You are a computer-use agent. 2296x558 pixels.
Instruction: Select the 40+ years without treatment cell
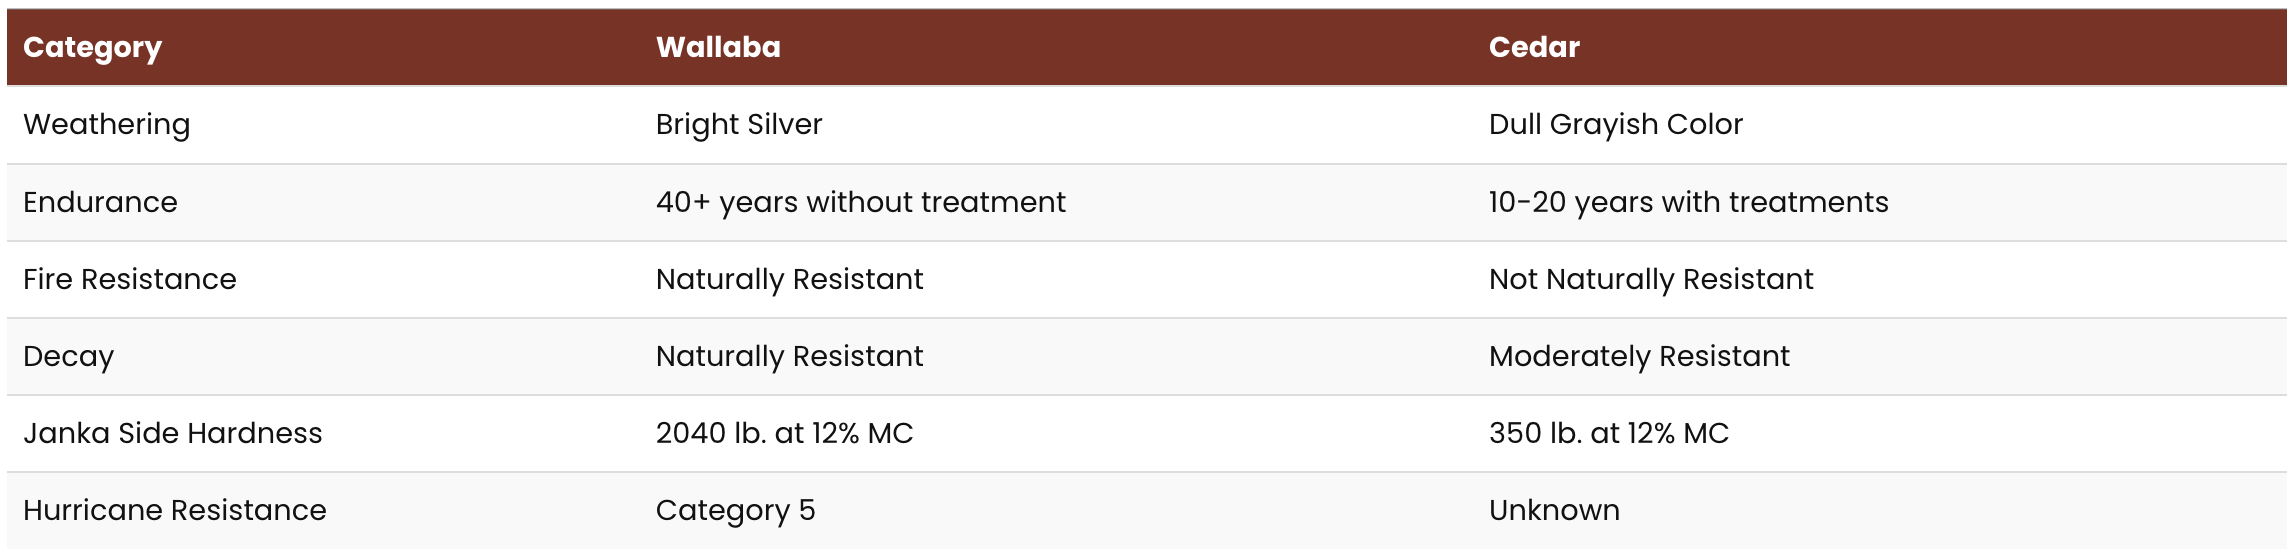[860, 203]
